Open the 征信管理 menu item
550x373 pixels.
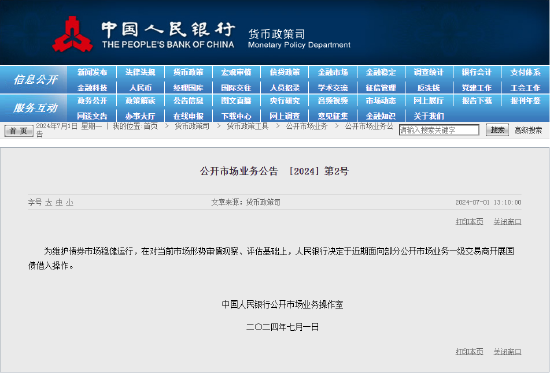pyautogui.click(x=381, y=87)
